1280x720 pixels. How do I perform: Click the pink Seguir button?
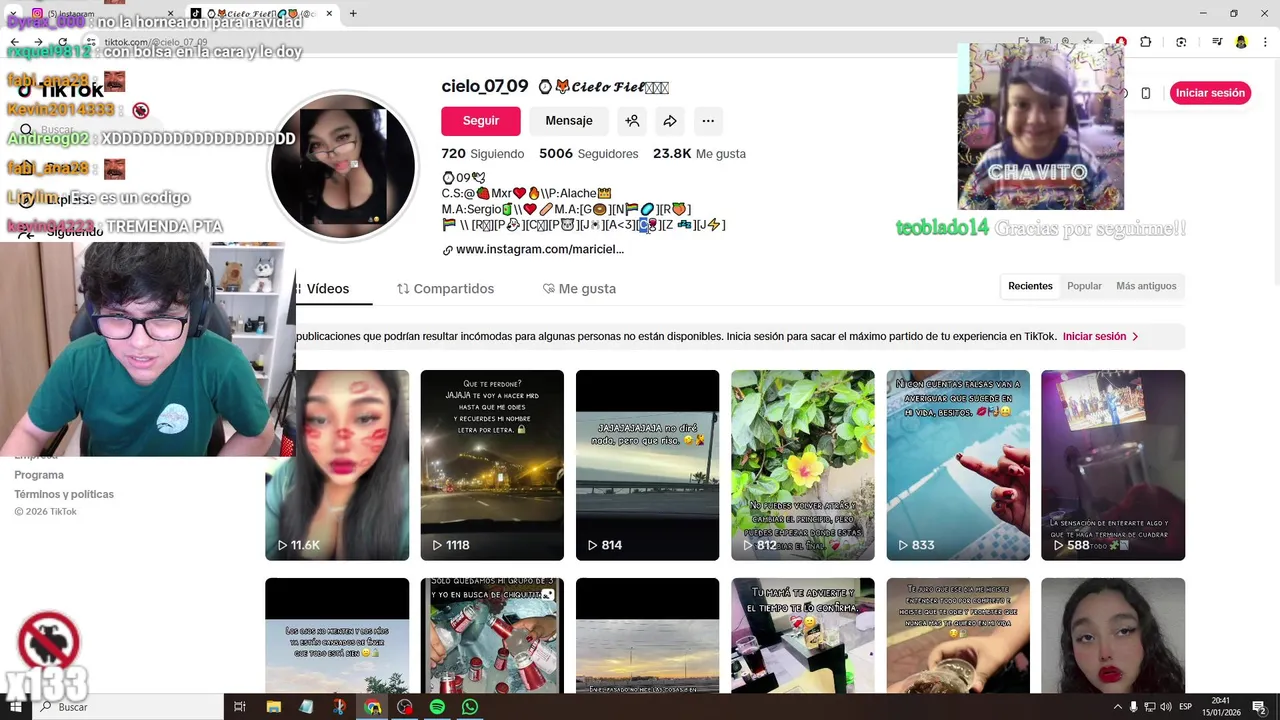coord(481,120)
